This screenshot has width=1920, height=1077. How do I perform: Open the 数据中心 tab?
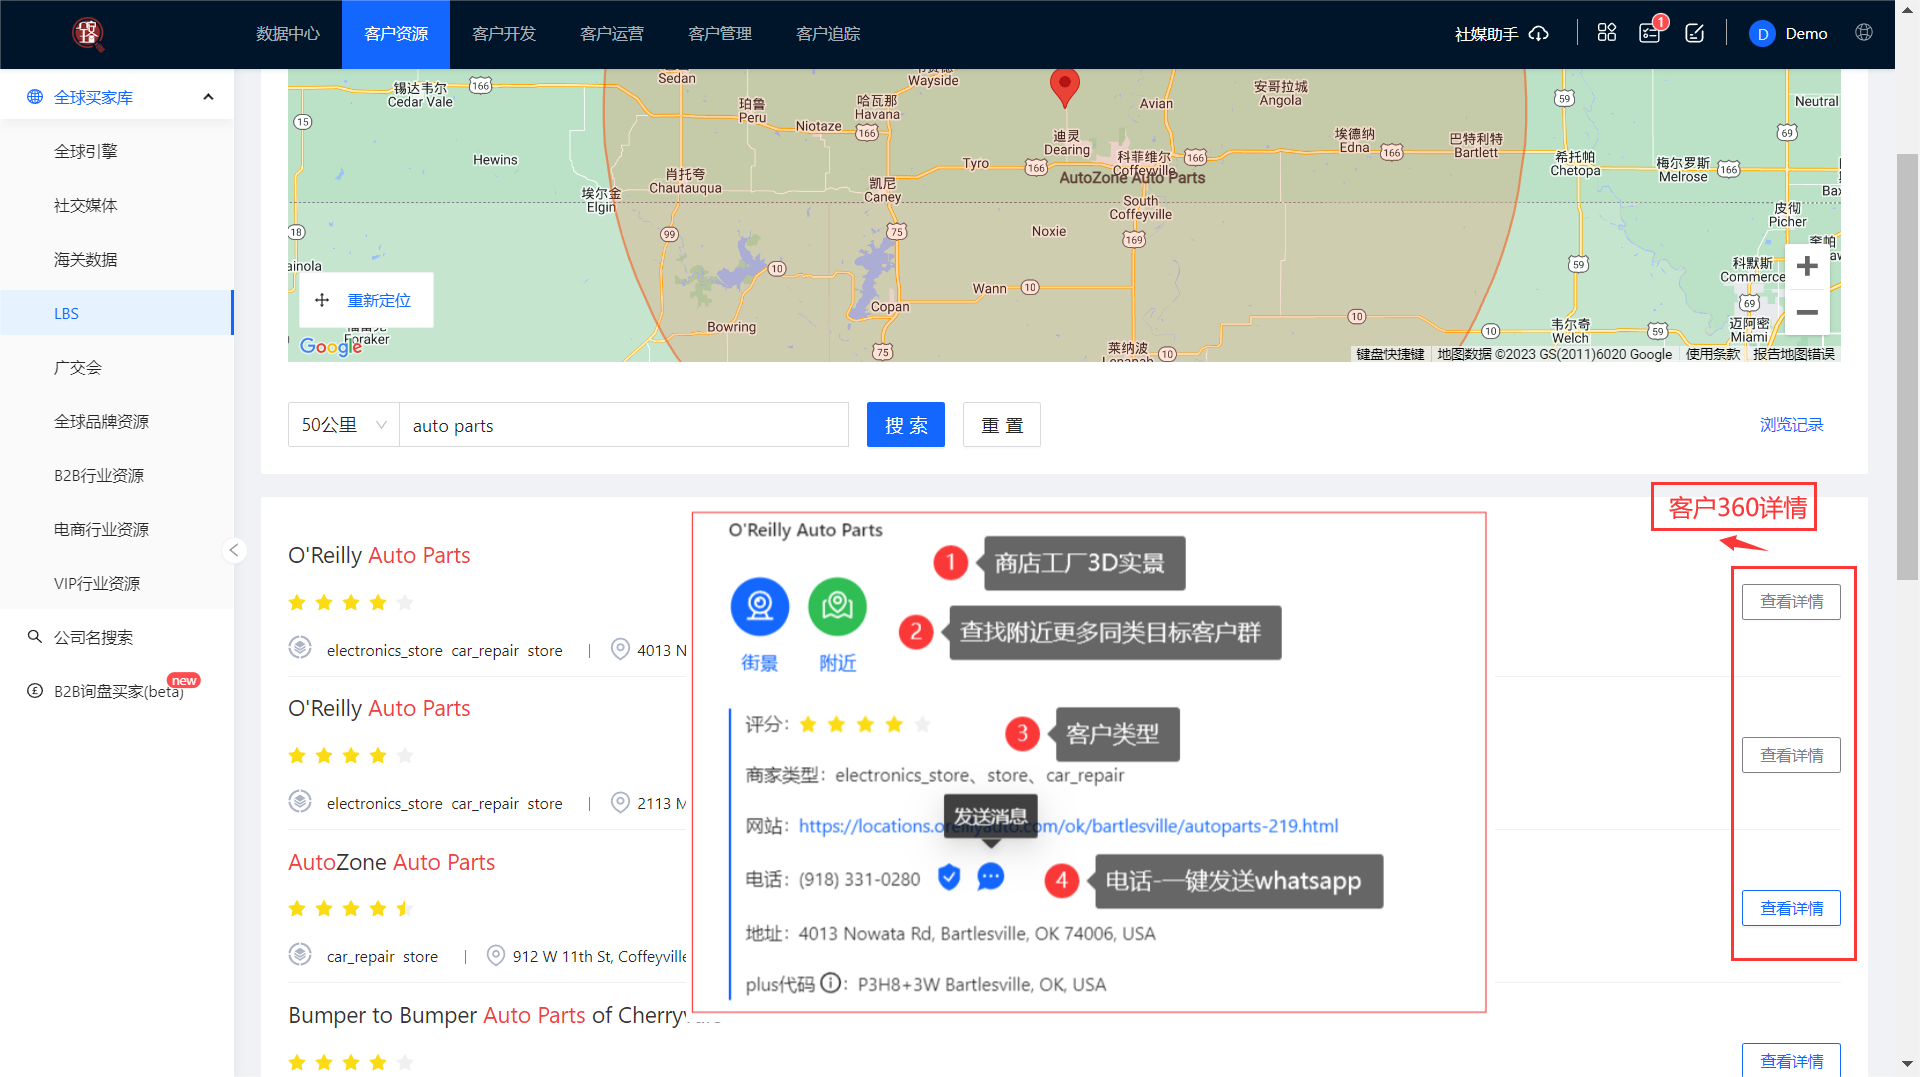click(x=288, y=34)
